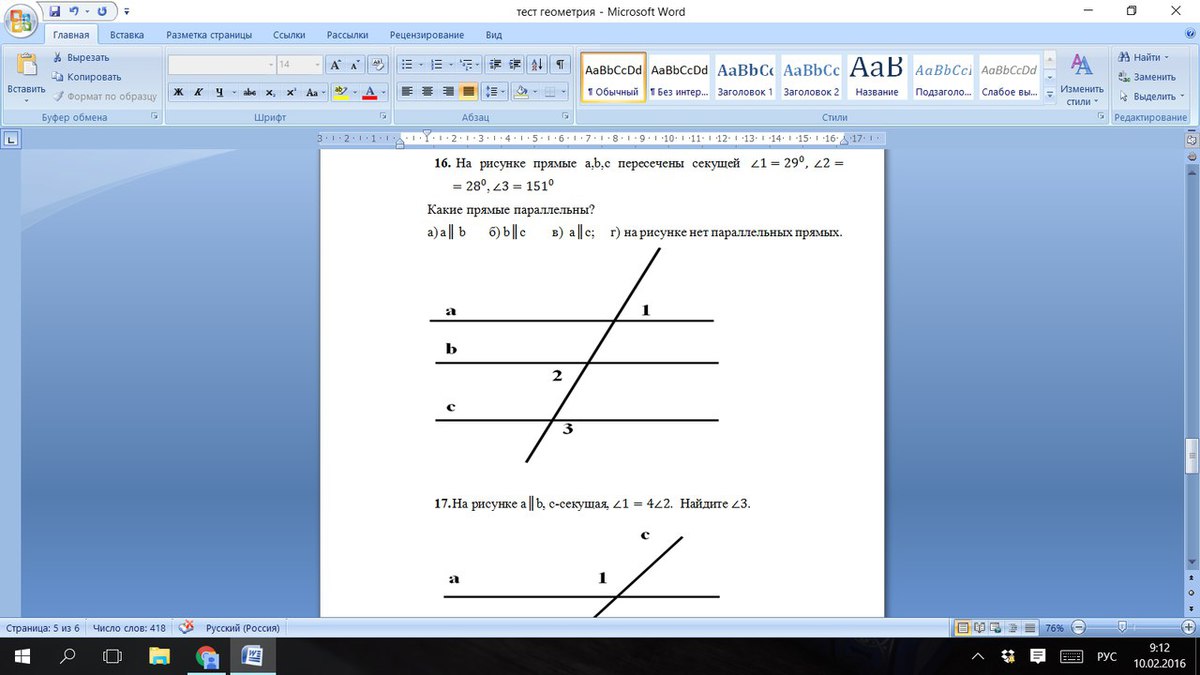1200x675 pixels.
Task: Open the change case Aa menu
Action: (x=313, y=92)
